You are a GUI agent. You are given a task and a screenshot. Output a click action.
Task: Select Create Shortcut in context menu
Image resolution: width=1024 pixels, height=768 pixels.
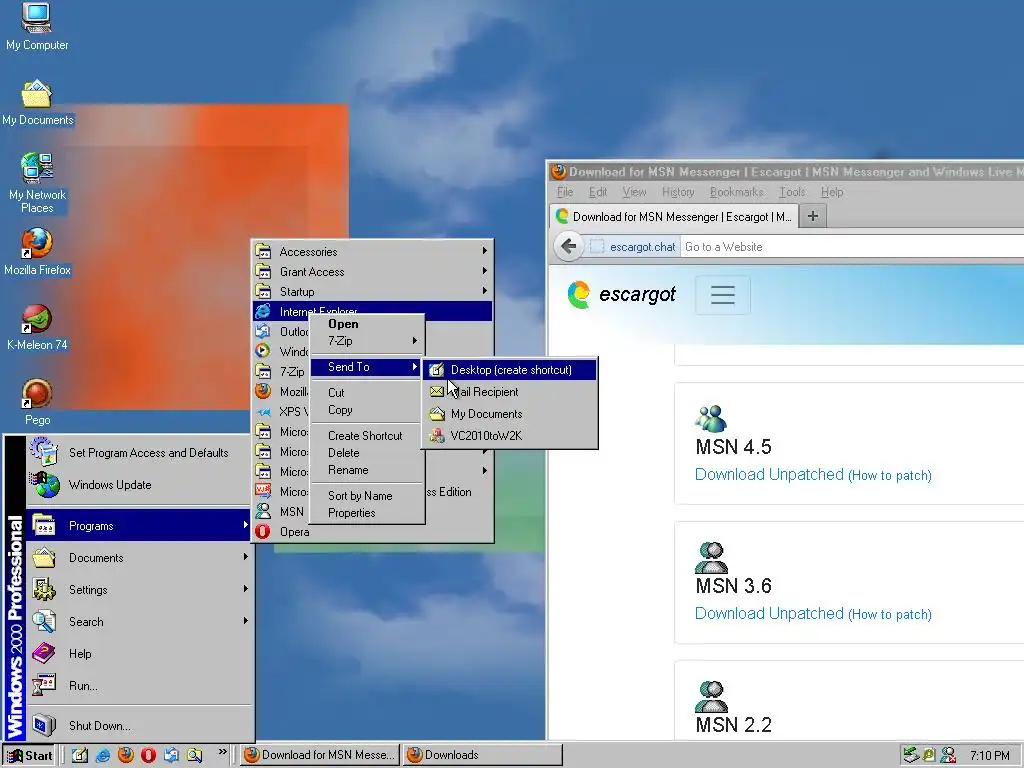coord(366,436)
